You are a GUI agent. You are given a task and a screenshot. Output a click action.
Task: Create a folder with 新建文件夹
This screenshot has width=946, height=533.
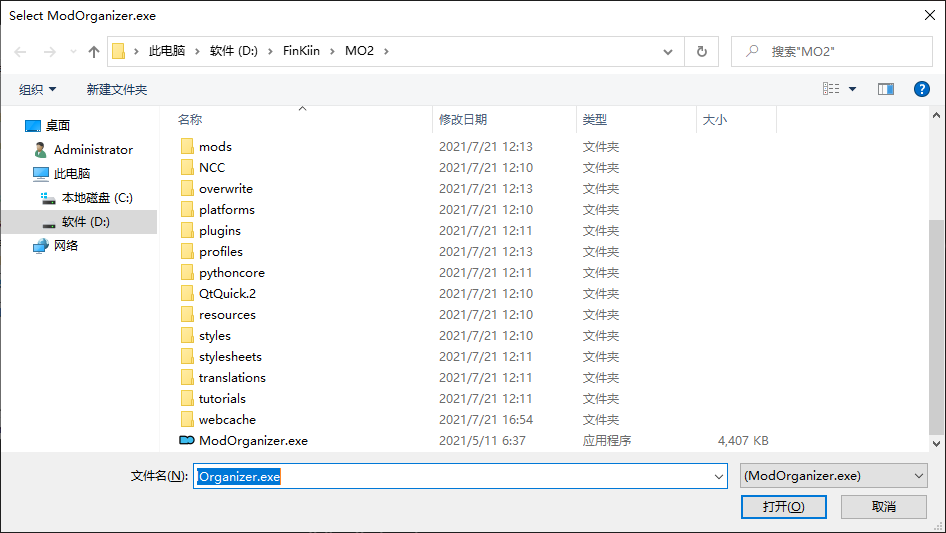116,90
